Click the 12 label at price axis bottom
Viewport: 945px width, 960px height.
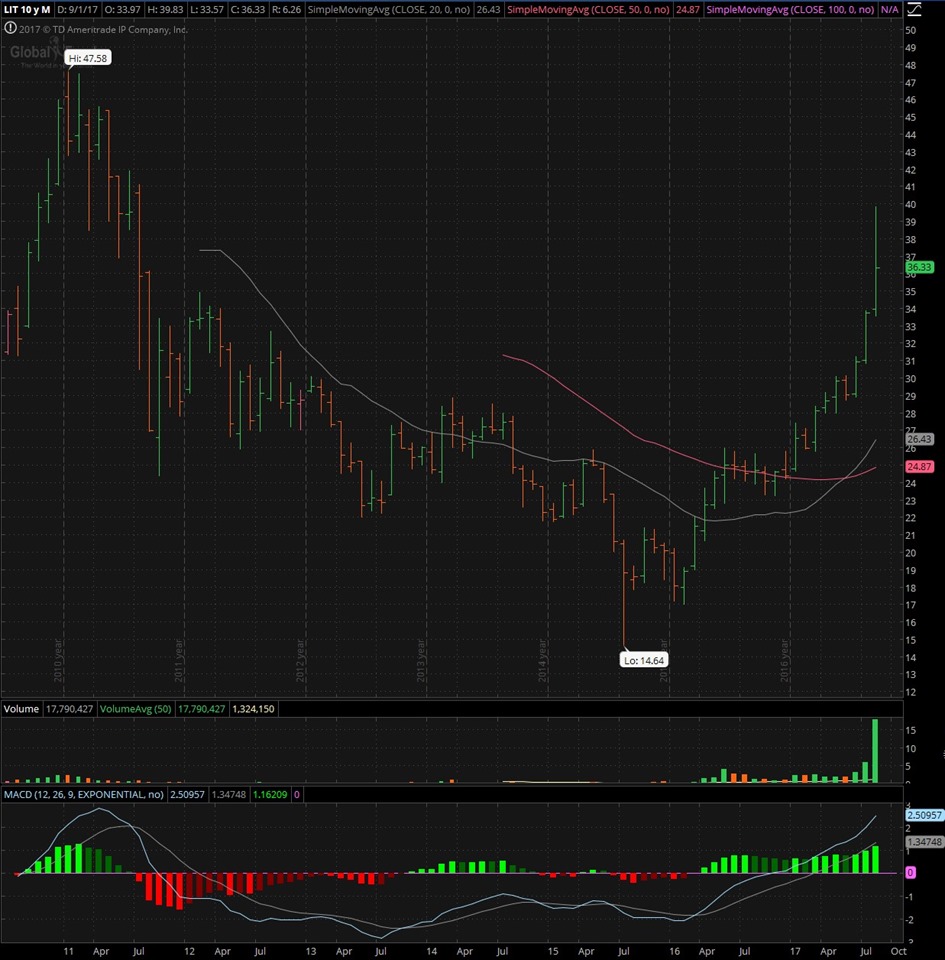click(911, 692)
